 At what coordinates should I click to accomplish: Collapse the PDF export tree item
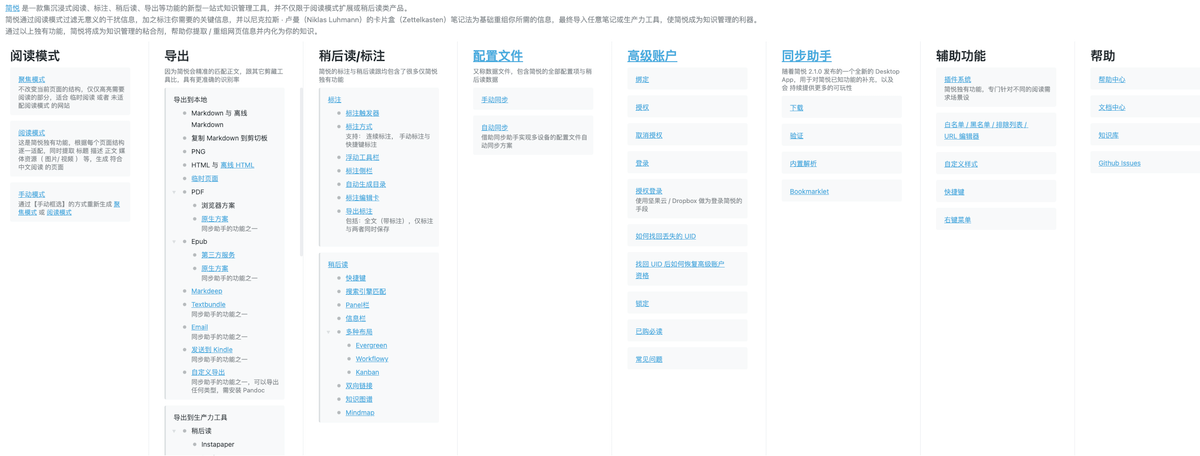(174, 192)
